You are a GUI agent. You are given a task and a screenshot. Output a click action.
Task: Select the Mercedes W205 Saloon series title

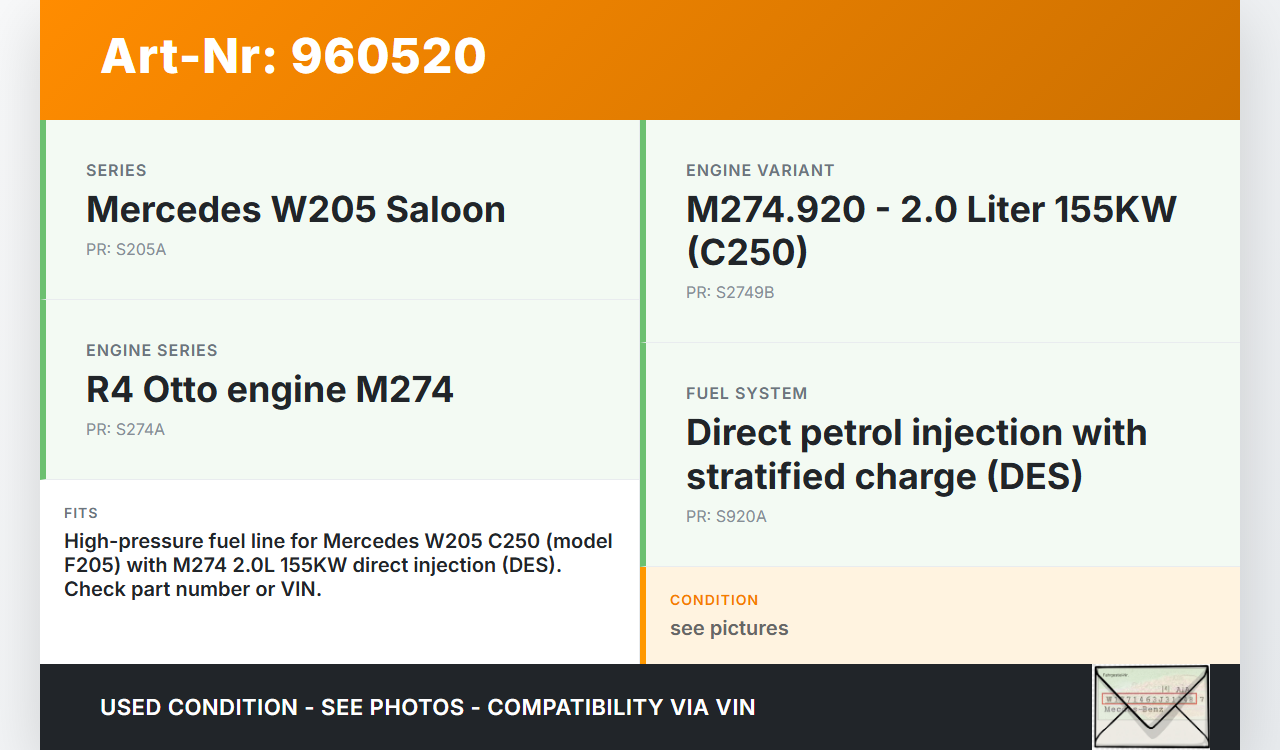295,209
